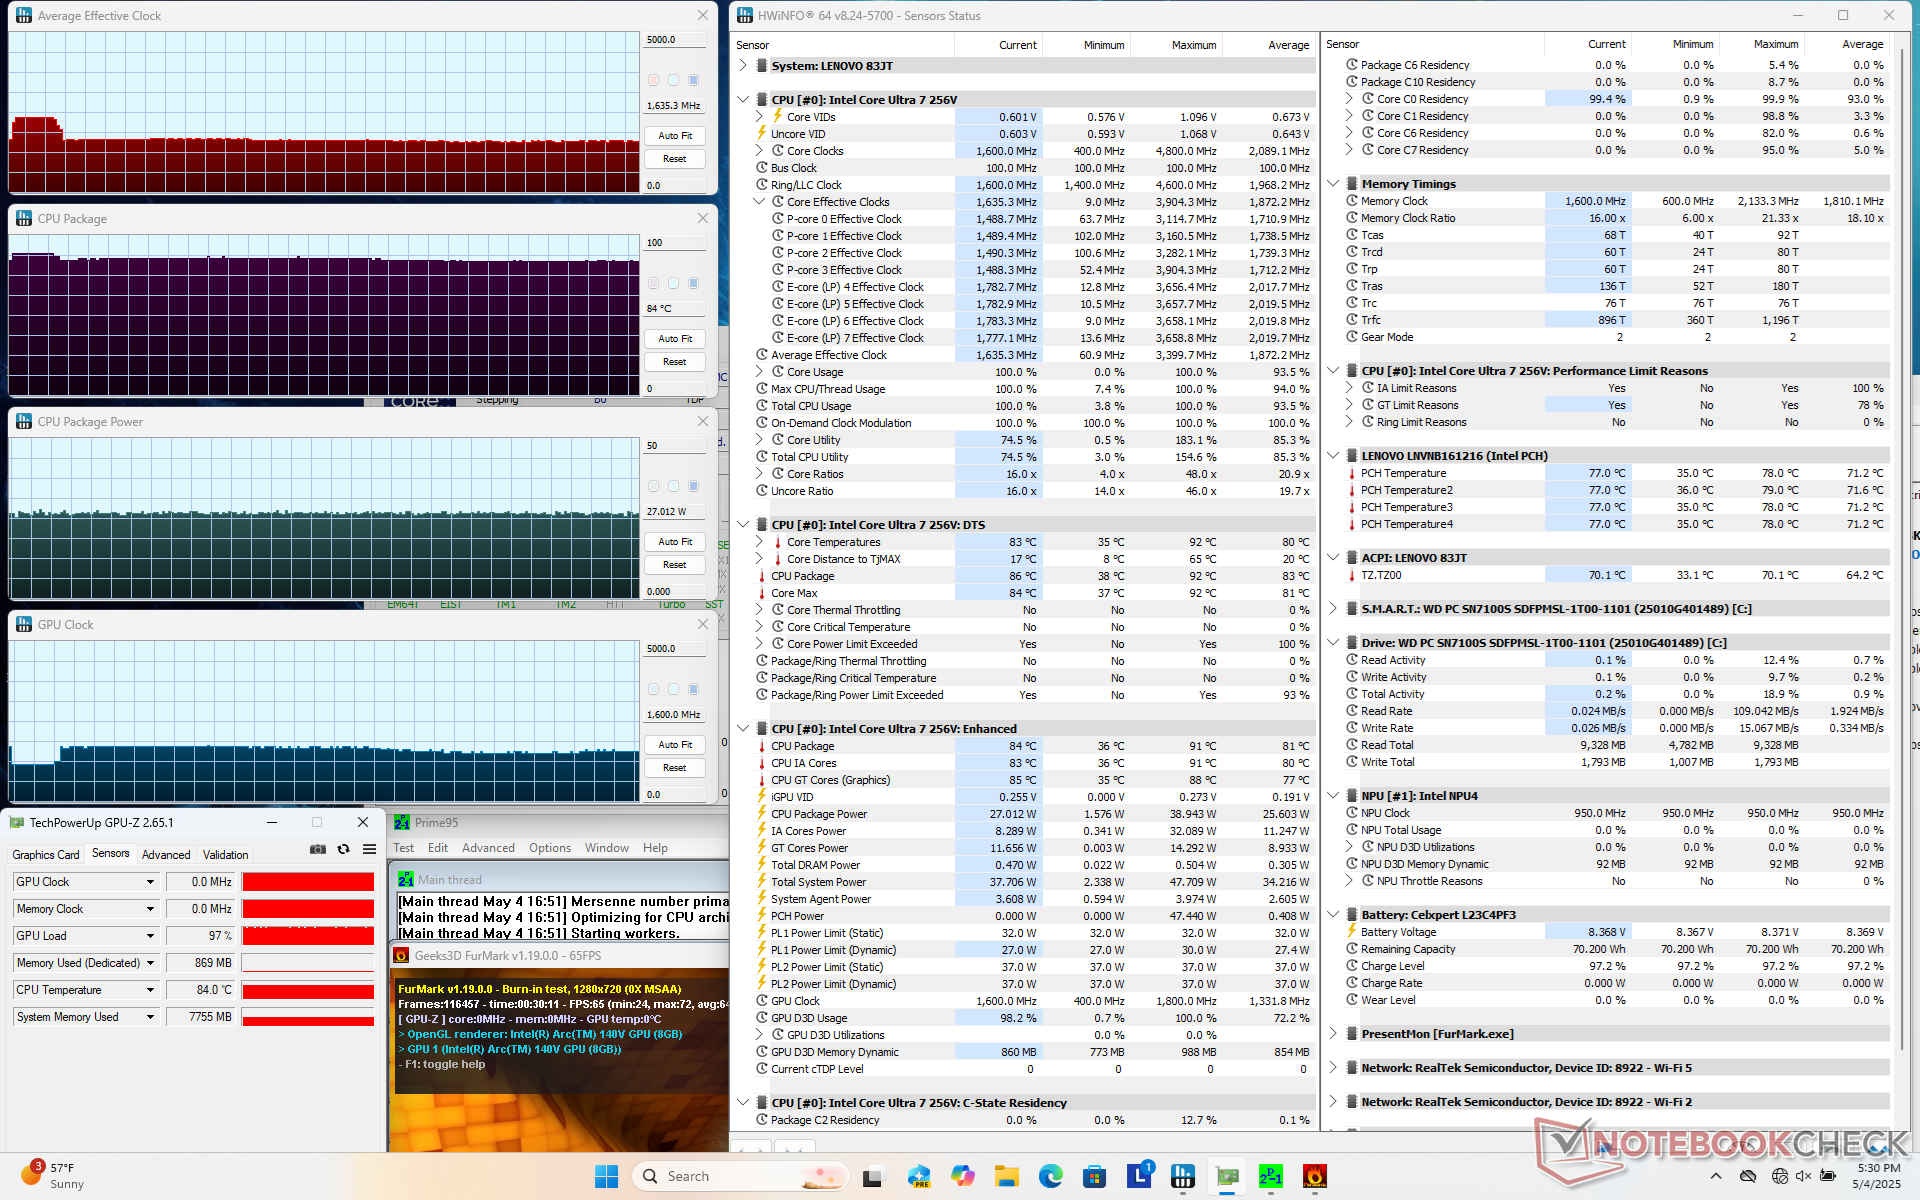The image size is (1920, 1200).
Task: Open the Prime95 Options menu
Action: (x=549, y=848)
